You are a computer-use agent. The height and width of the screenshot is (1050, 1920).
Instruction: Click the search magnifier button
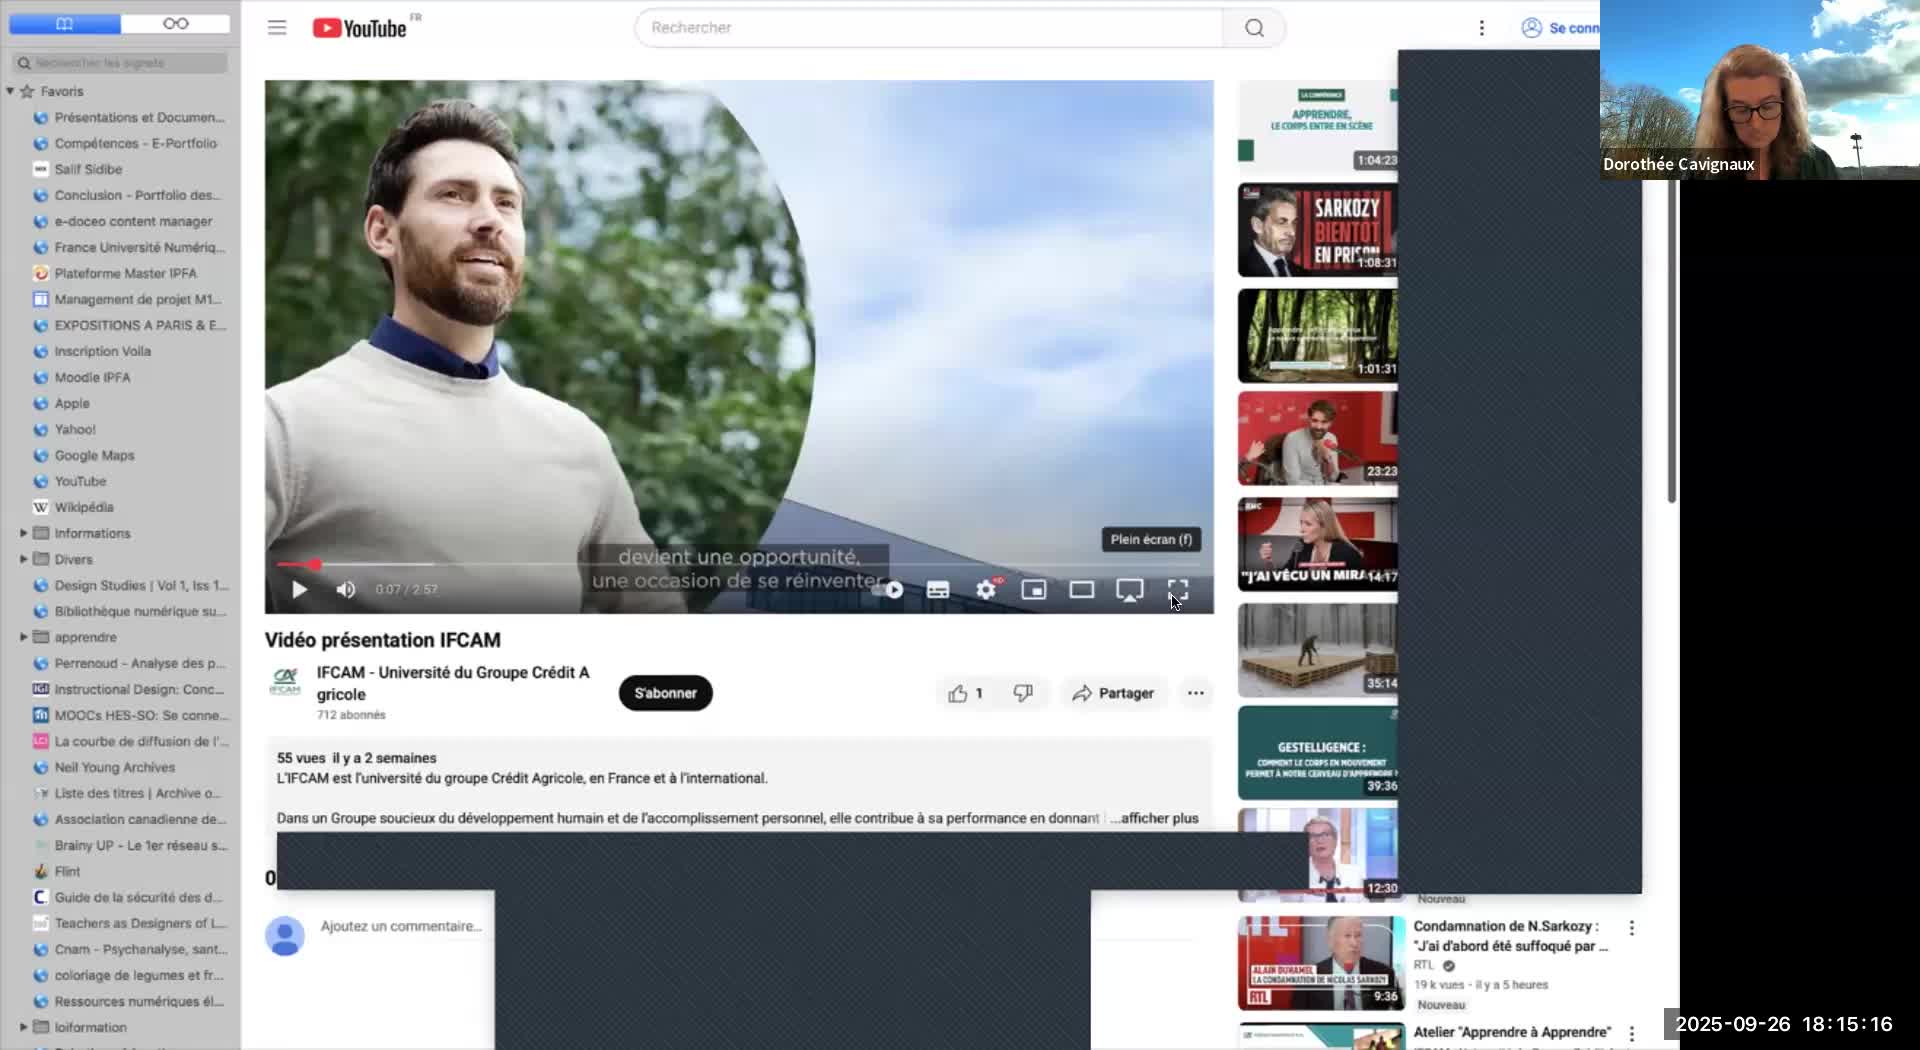[1254, 28]
